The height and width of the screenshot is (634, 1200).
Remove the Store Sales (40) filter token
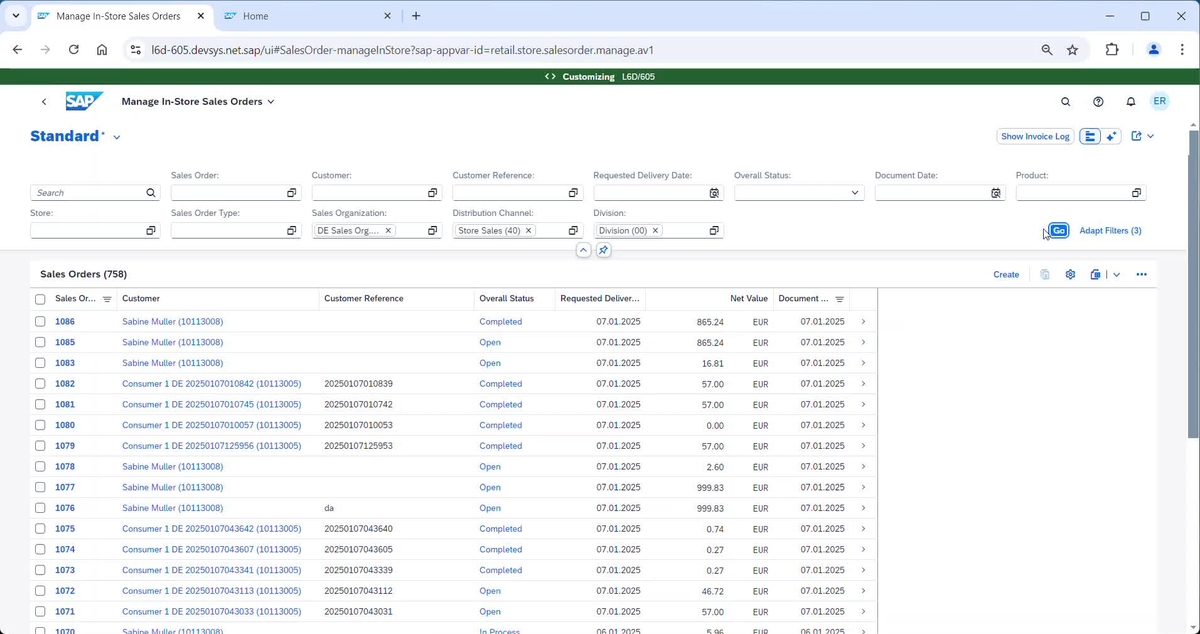click(x=528, y=230)
